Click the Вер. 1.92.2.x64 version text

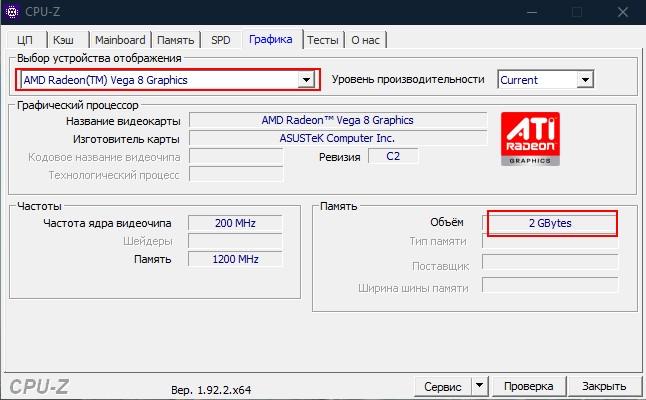211,390
